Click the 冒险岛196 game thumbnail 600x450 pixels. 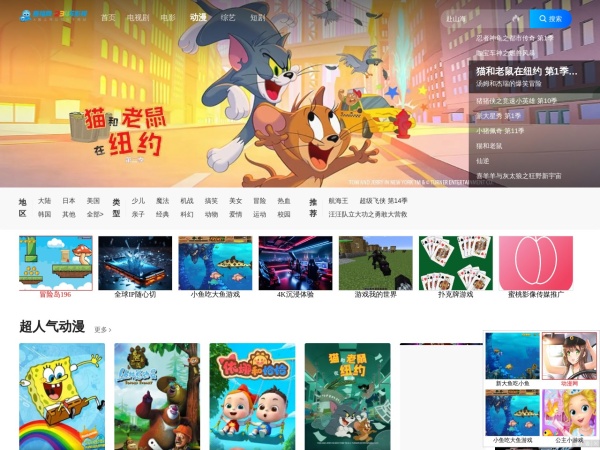coord(55,264)
